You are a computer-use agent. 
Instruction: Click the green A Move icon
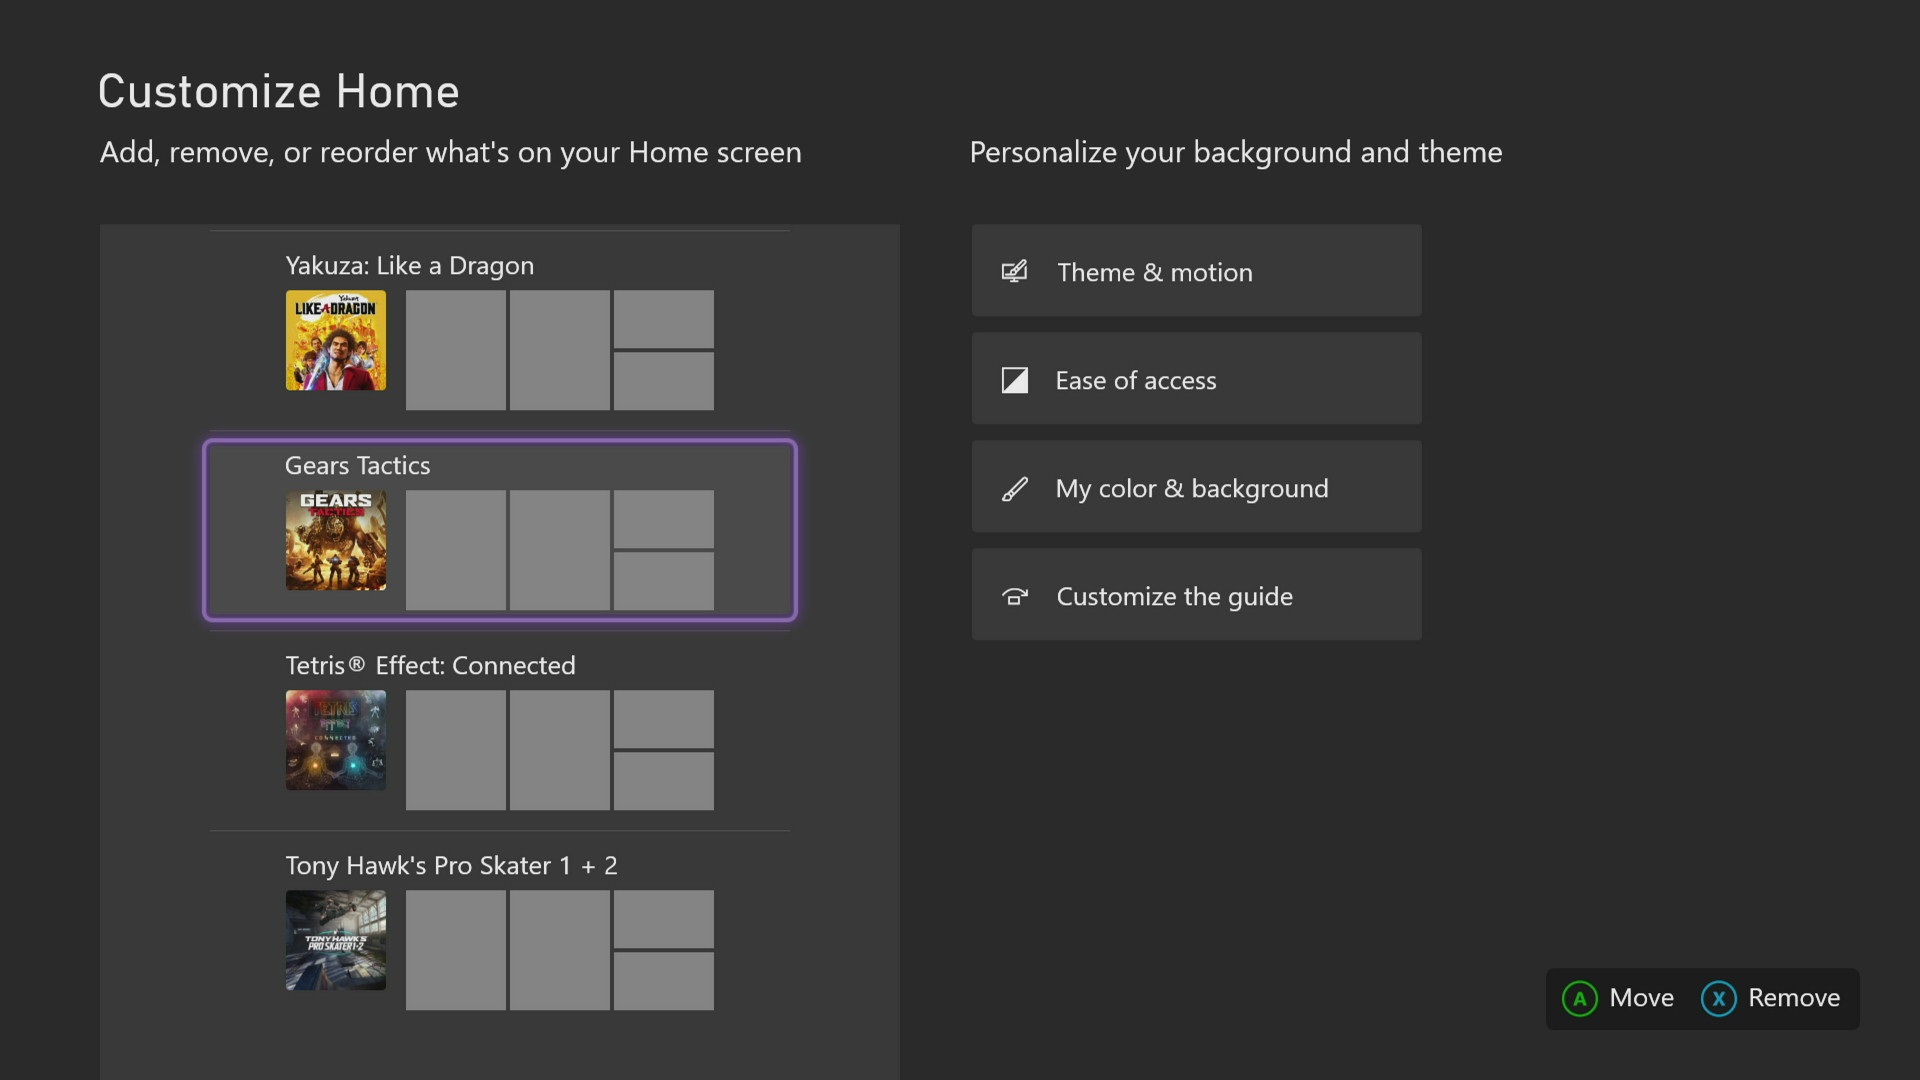[1580, 998]
